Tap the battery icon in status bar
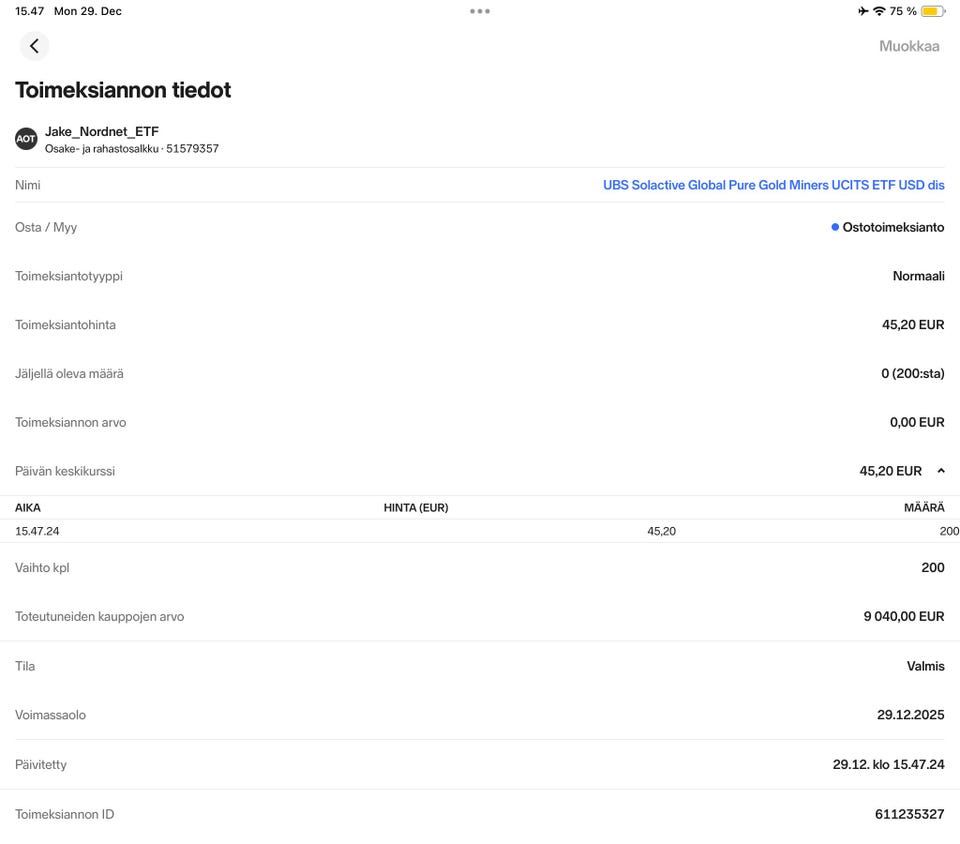The height and width of the screenshot is (844, 960). pos(932,11)
